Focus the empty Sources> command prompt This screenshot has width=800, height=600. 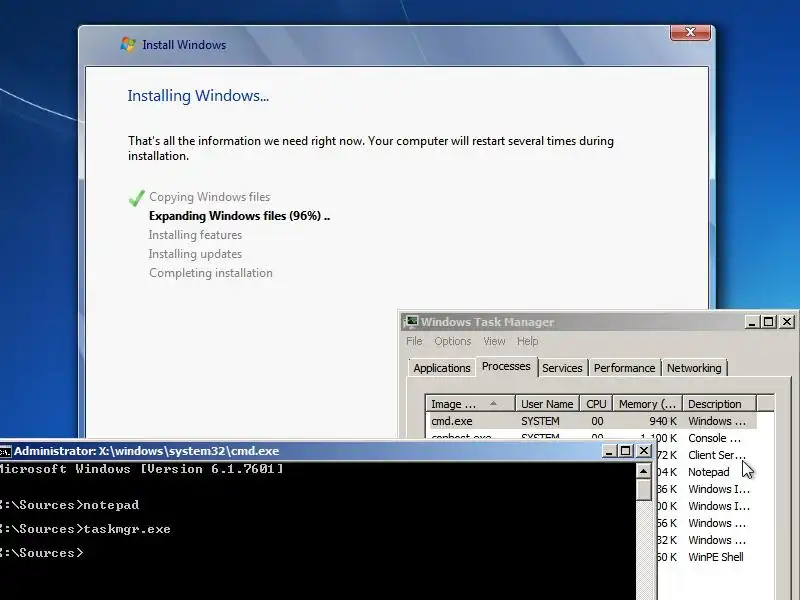41,553
